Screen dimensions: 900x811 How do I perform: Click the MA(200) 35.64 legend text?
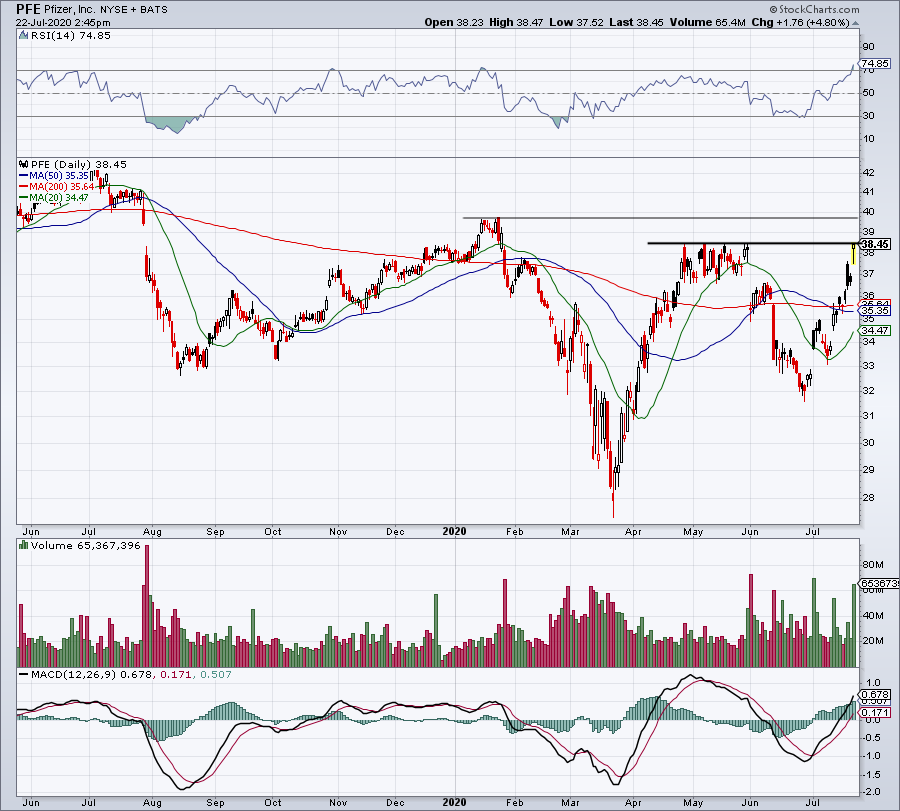point(62,187)
